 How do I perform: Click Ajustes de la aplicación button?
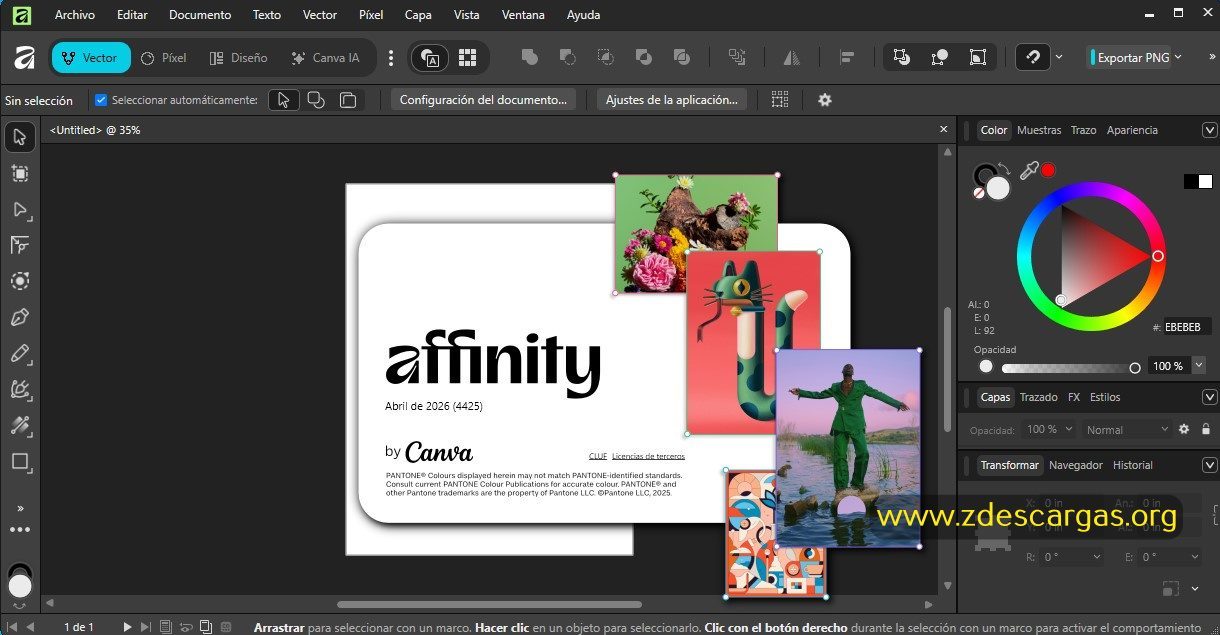672,100
